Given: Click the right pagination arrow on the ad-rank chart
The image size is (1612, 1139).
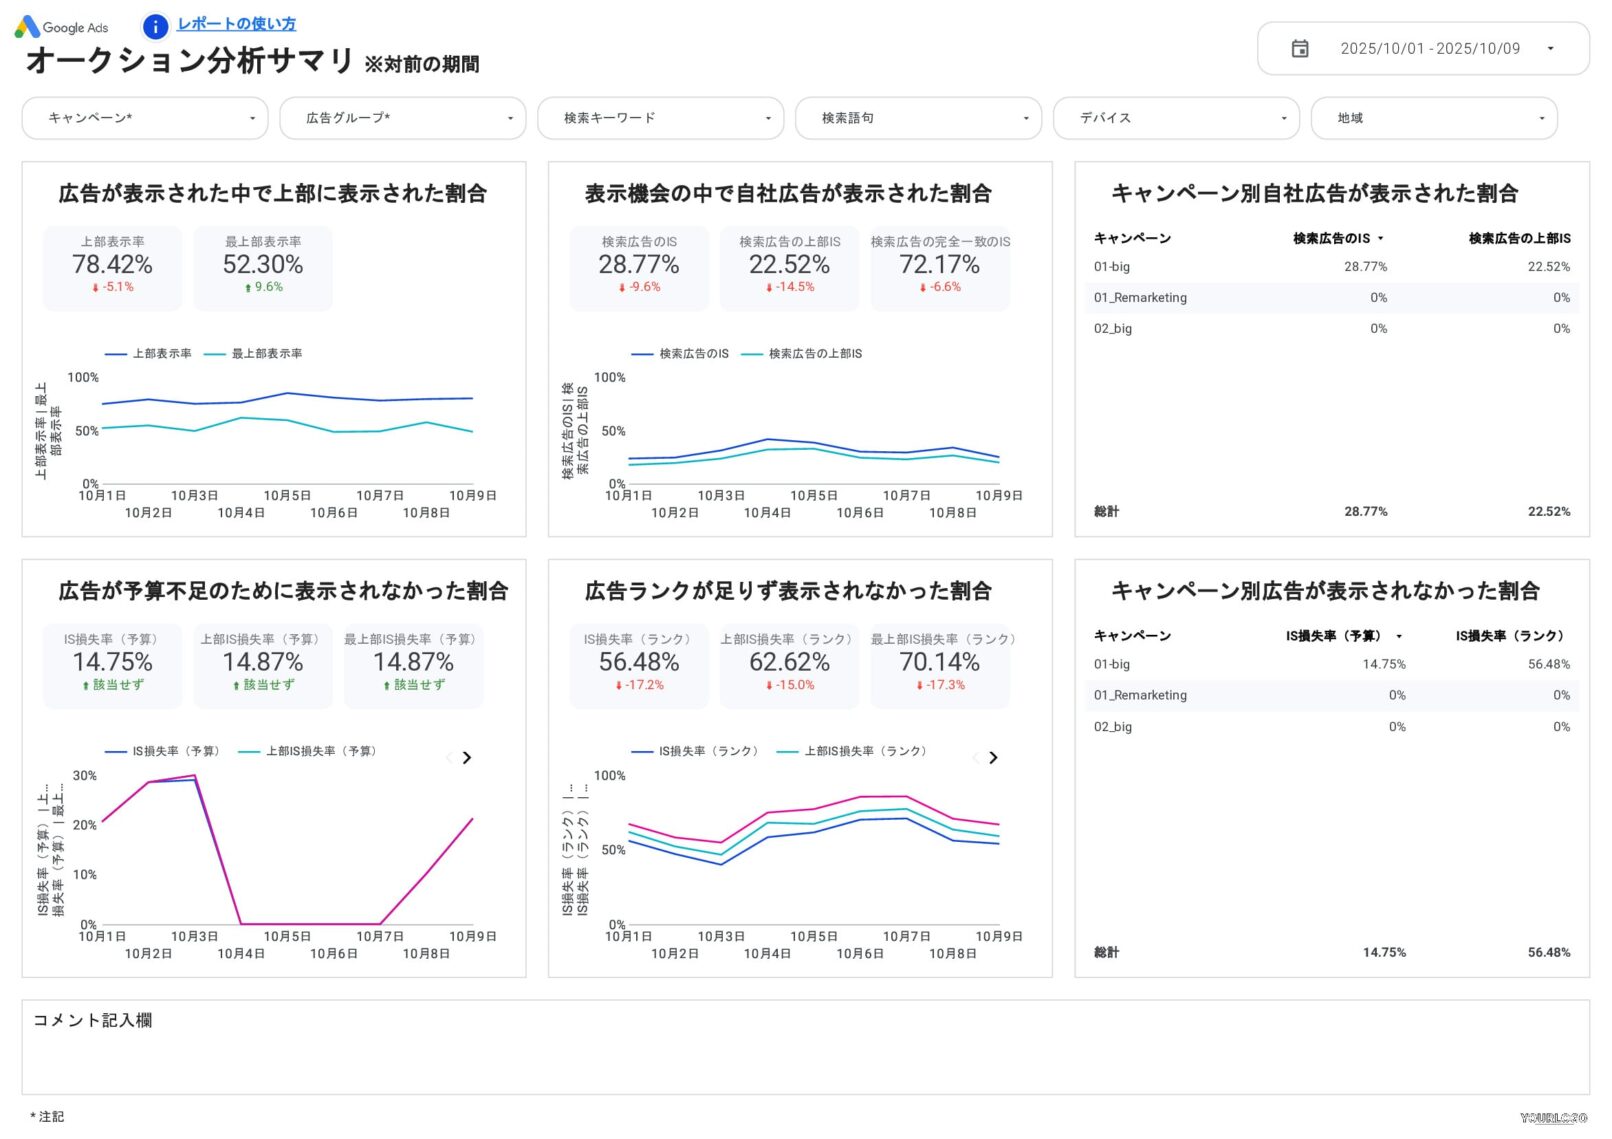Looking at the screenshot, I should tap(993, 758).
